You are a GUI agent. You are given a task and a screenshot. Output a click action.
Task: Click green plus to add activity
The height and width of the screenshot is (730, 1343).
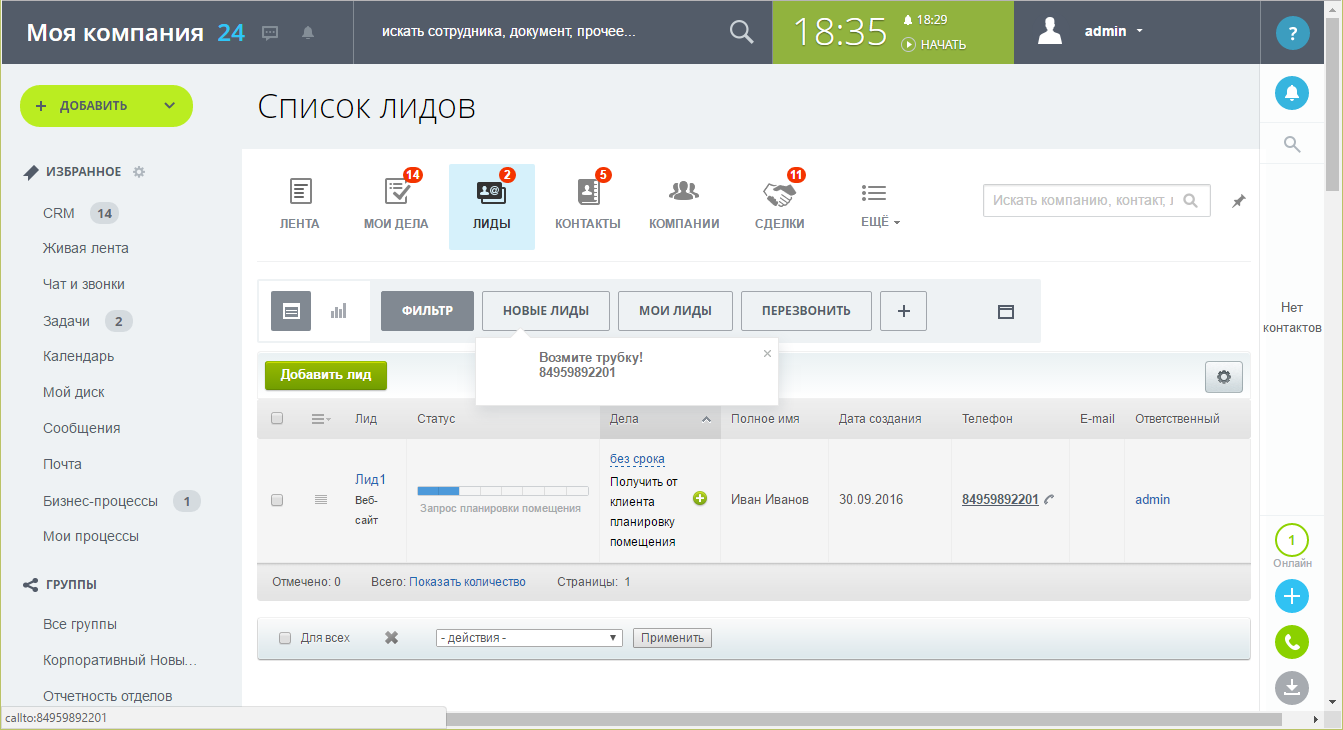[x=700, y=499]
